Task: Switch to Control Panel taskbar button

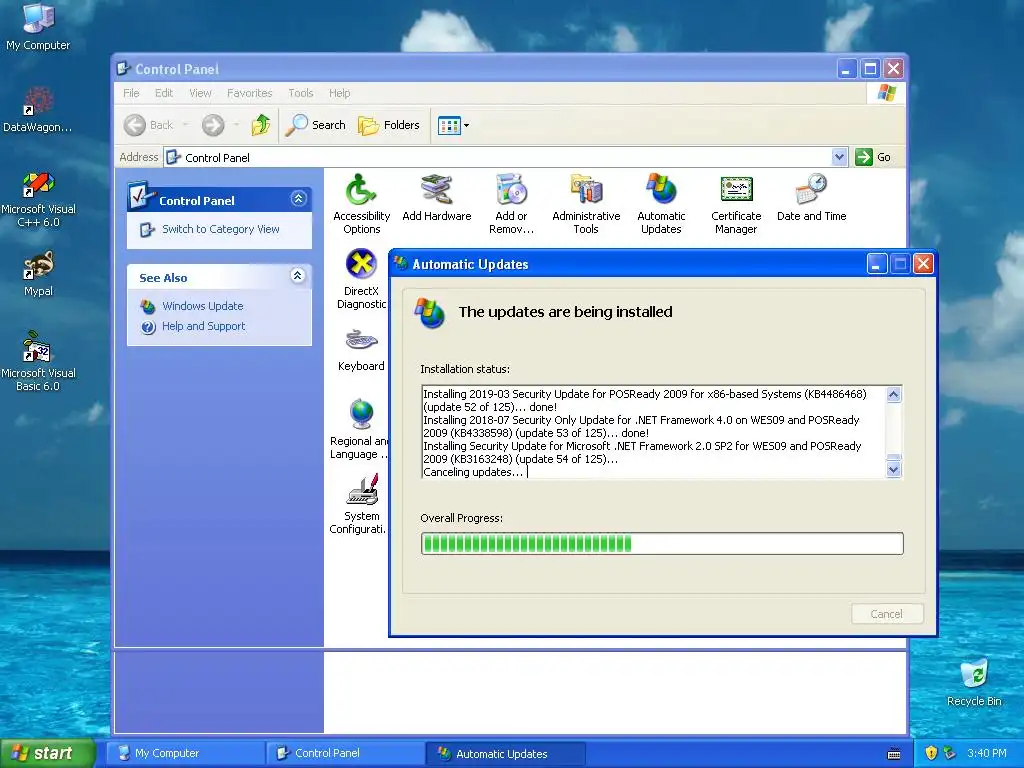Action: coord(344,753)
